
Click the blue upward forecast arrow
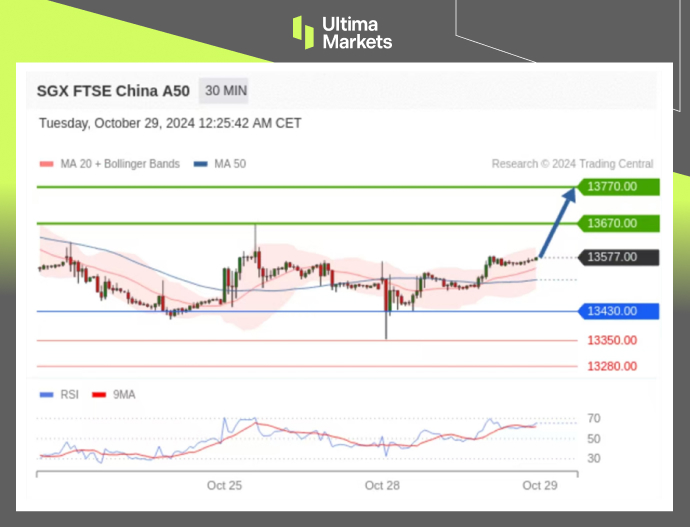559,220
